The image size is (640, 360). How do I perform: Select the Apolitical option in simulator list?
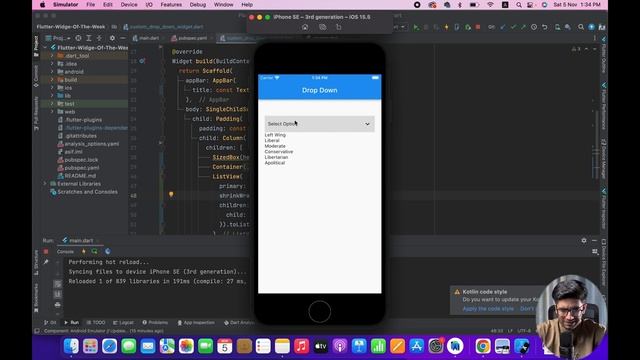coord(275,163)
